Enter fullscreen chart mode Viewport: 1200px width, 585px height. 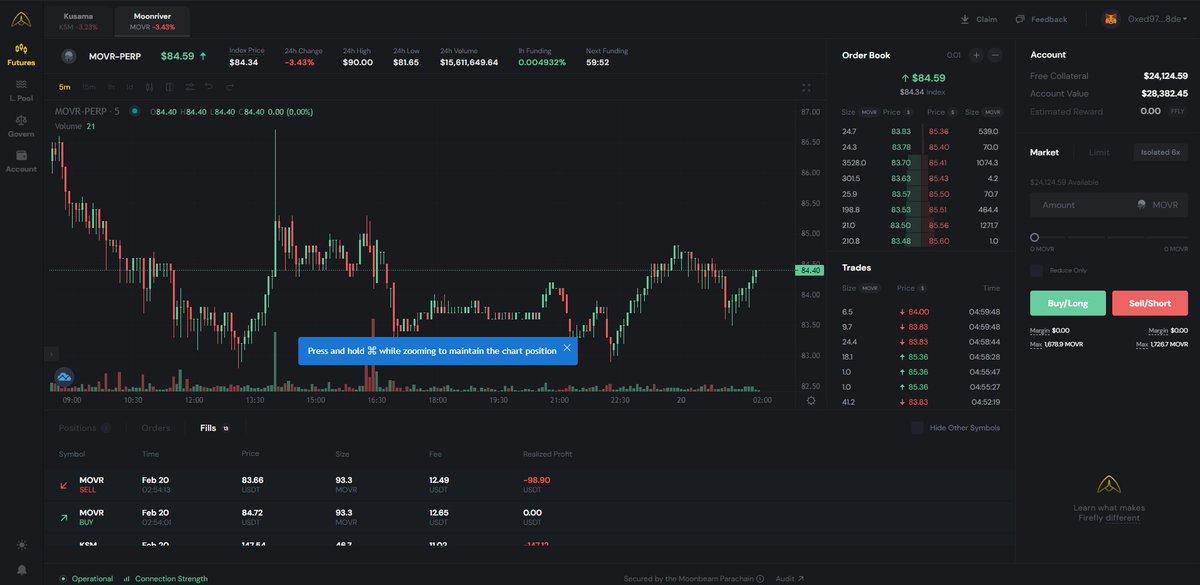tap(806, 87)
